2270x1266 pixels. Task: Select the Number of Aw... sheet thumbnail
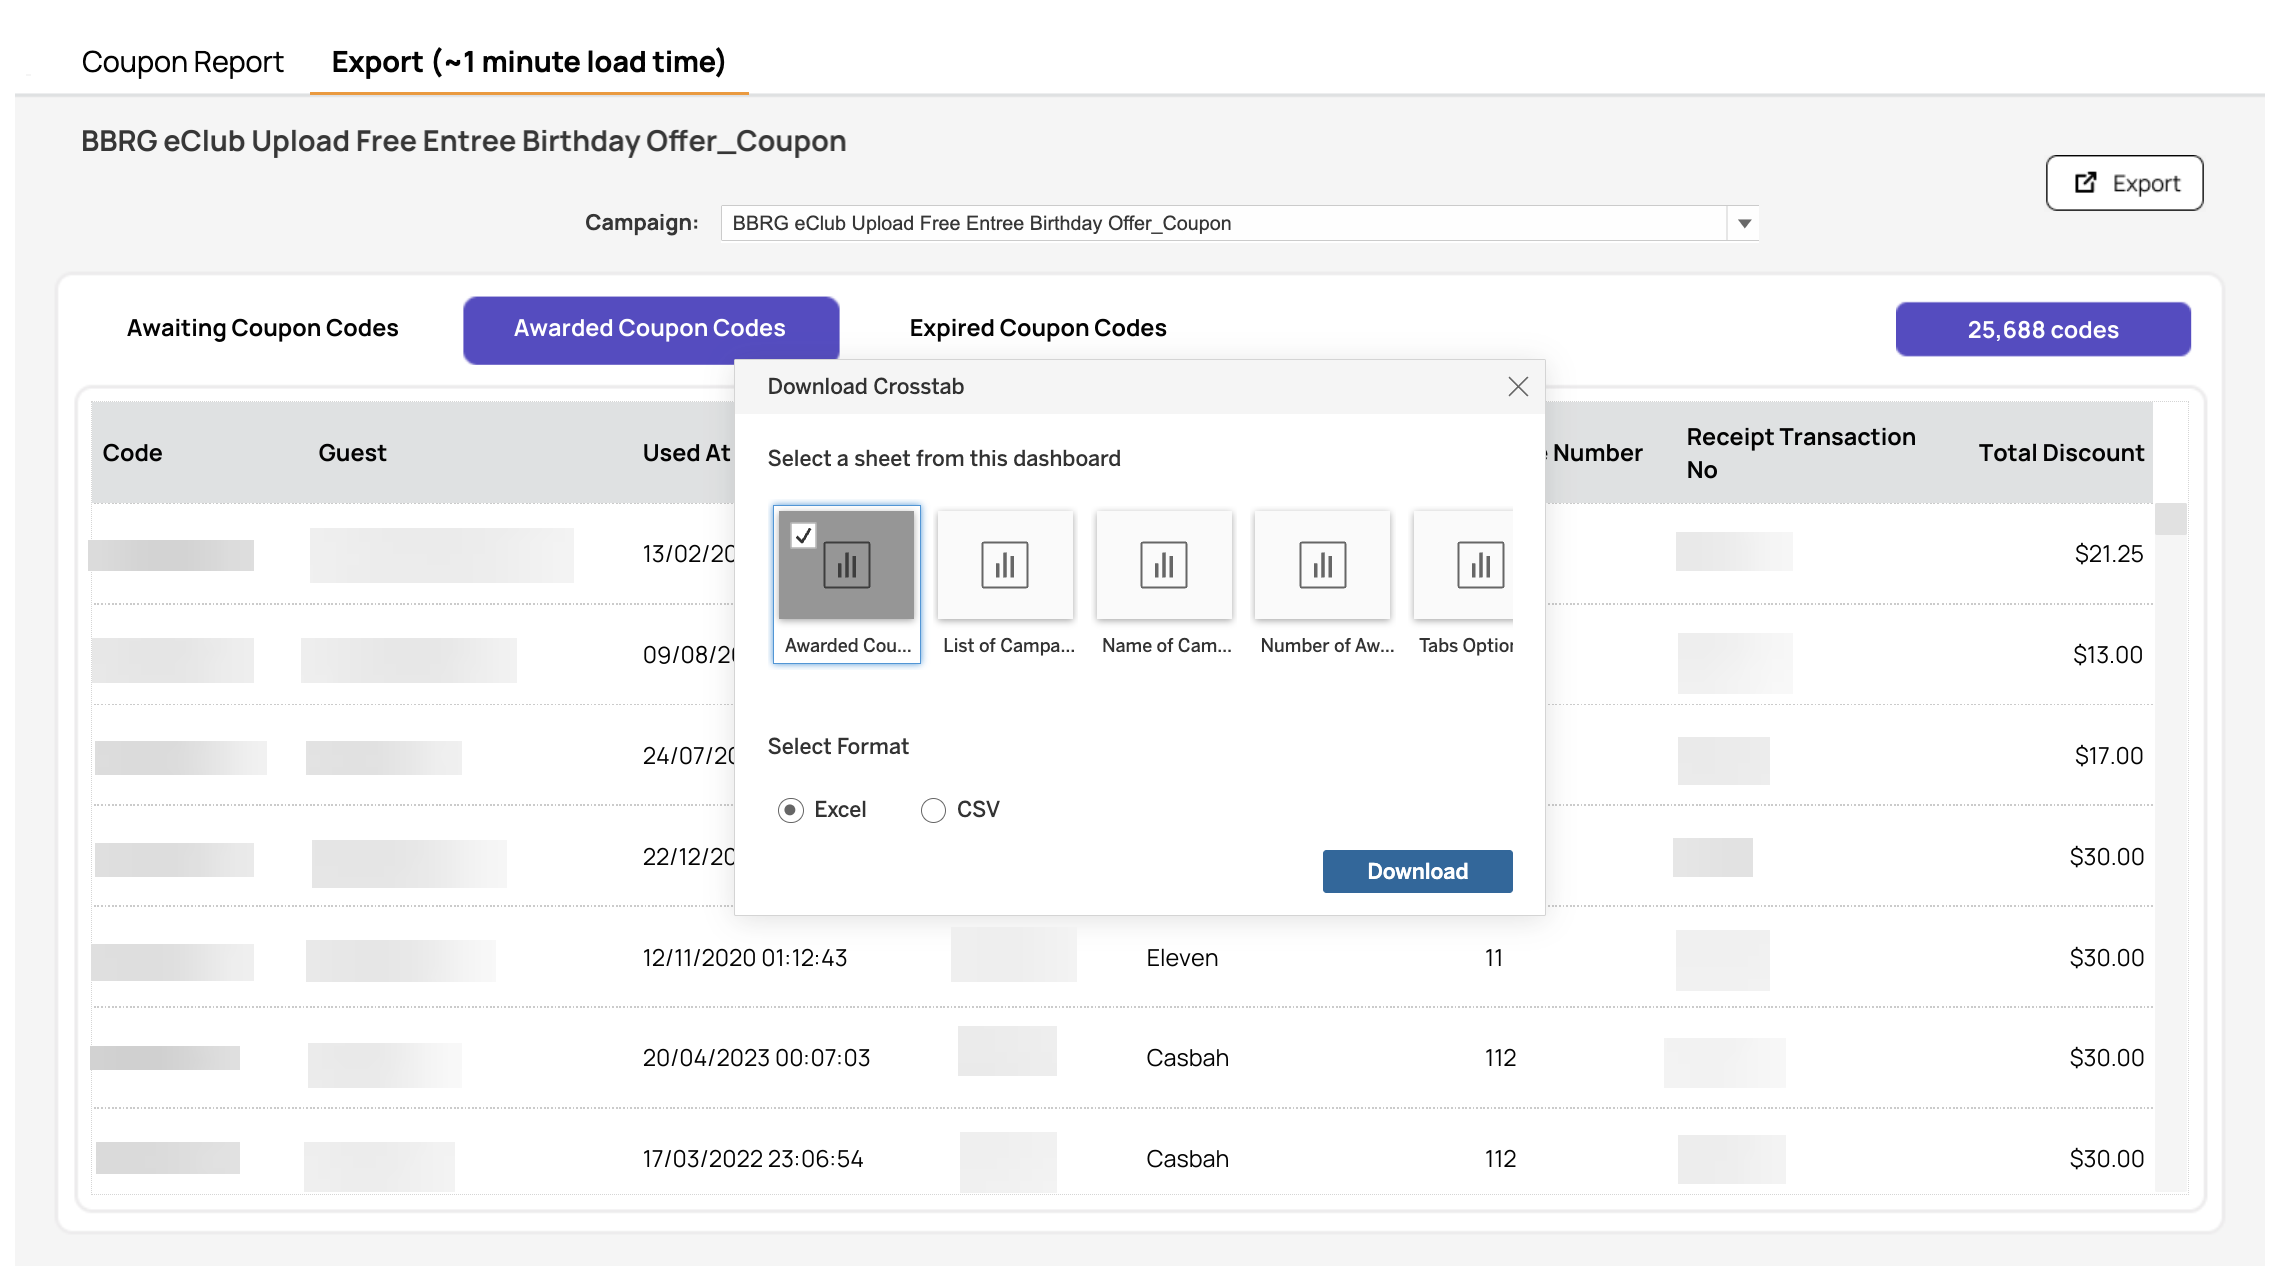point(1323,584)
